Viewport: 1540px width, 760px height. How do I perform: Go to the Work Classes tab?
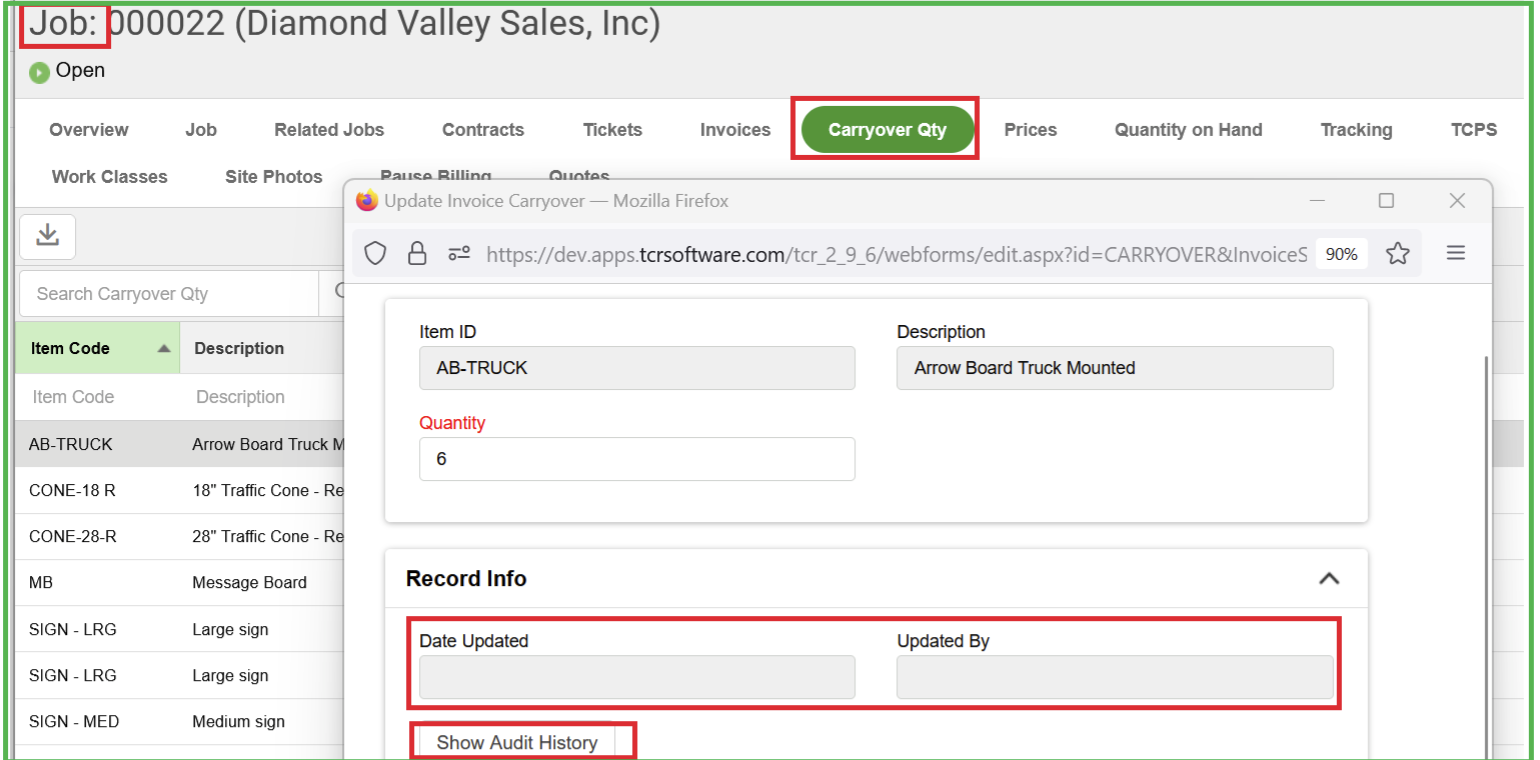point(109,177)
